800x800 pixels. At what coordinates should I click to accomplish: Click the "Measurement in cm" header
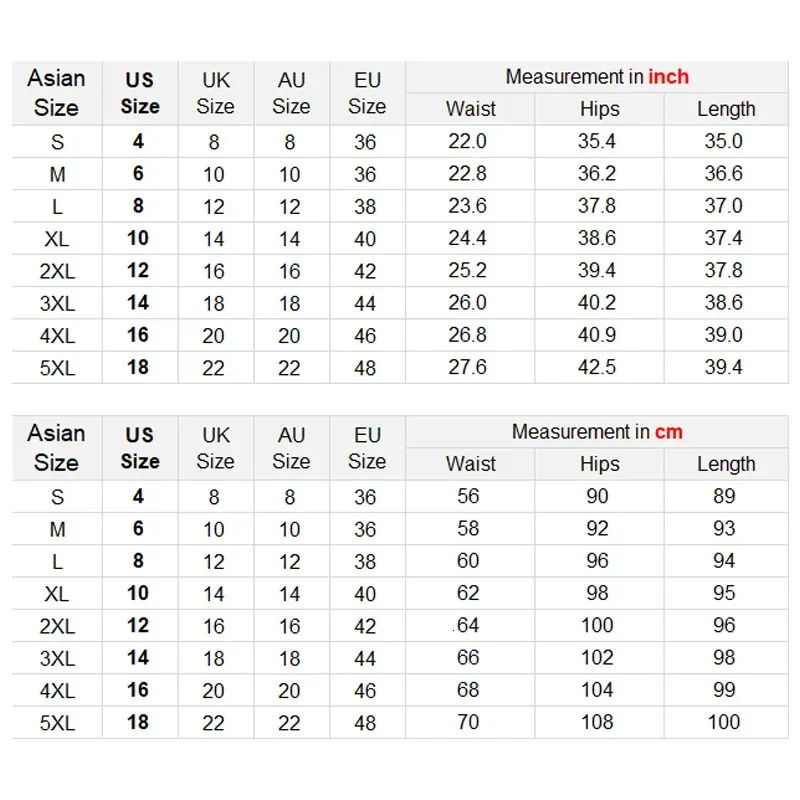597,432
